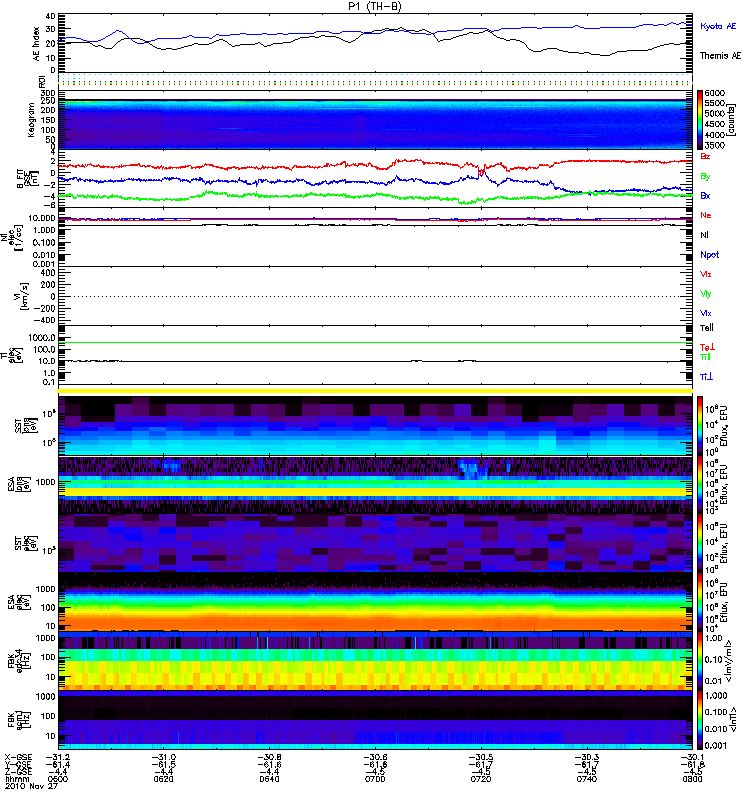Select the black Tell legend label

707,328
